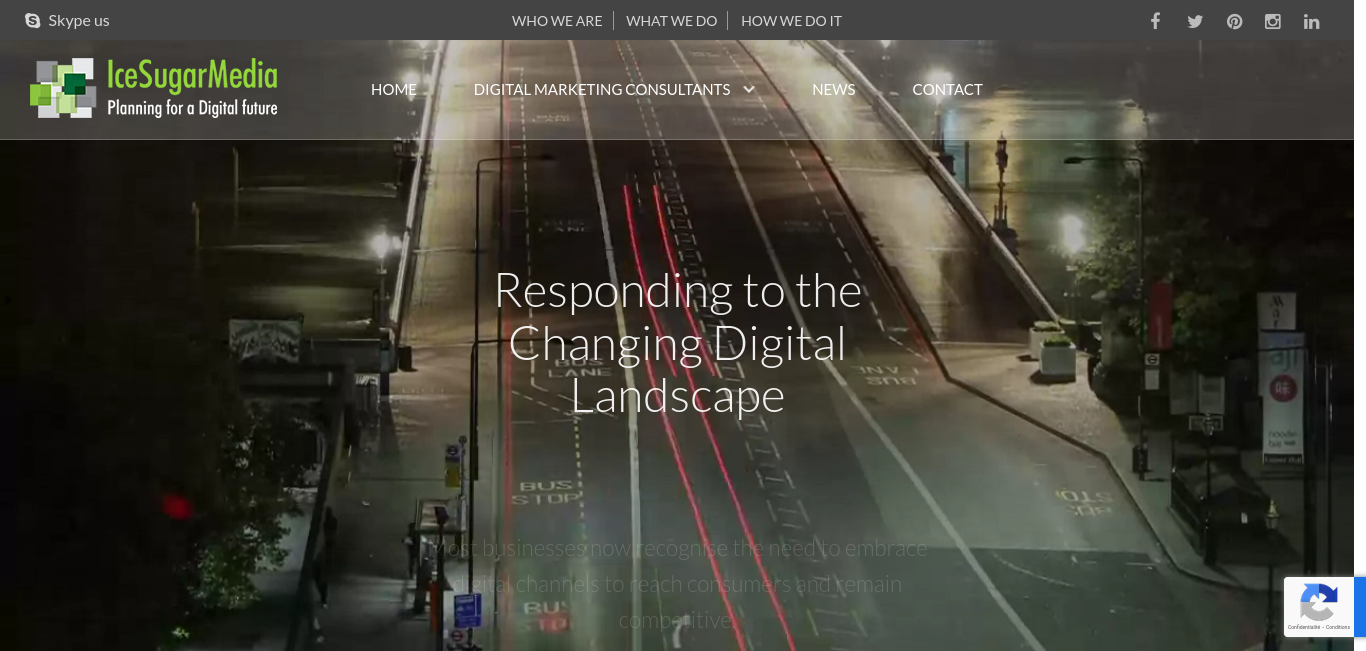Navigate to the CONTACT page
Image resolution: width=1366 pixels, height=651 pixels.
[947, 90]
